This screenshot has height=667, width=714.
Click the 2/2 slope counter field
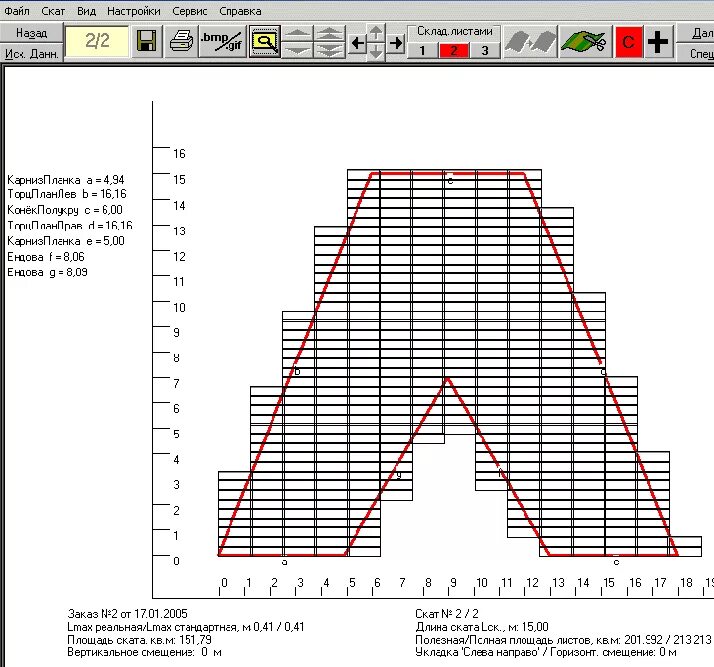[x=97, y=41]
